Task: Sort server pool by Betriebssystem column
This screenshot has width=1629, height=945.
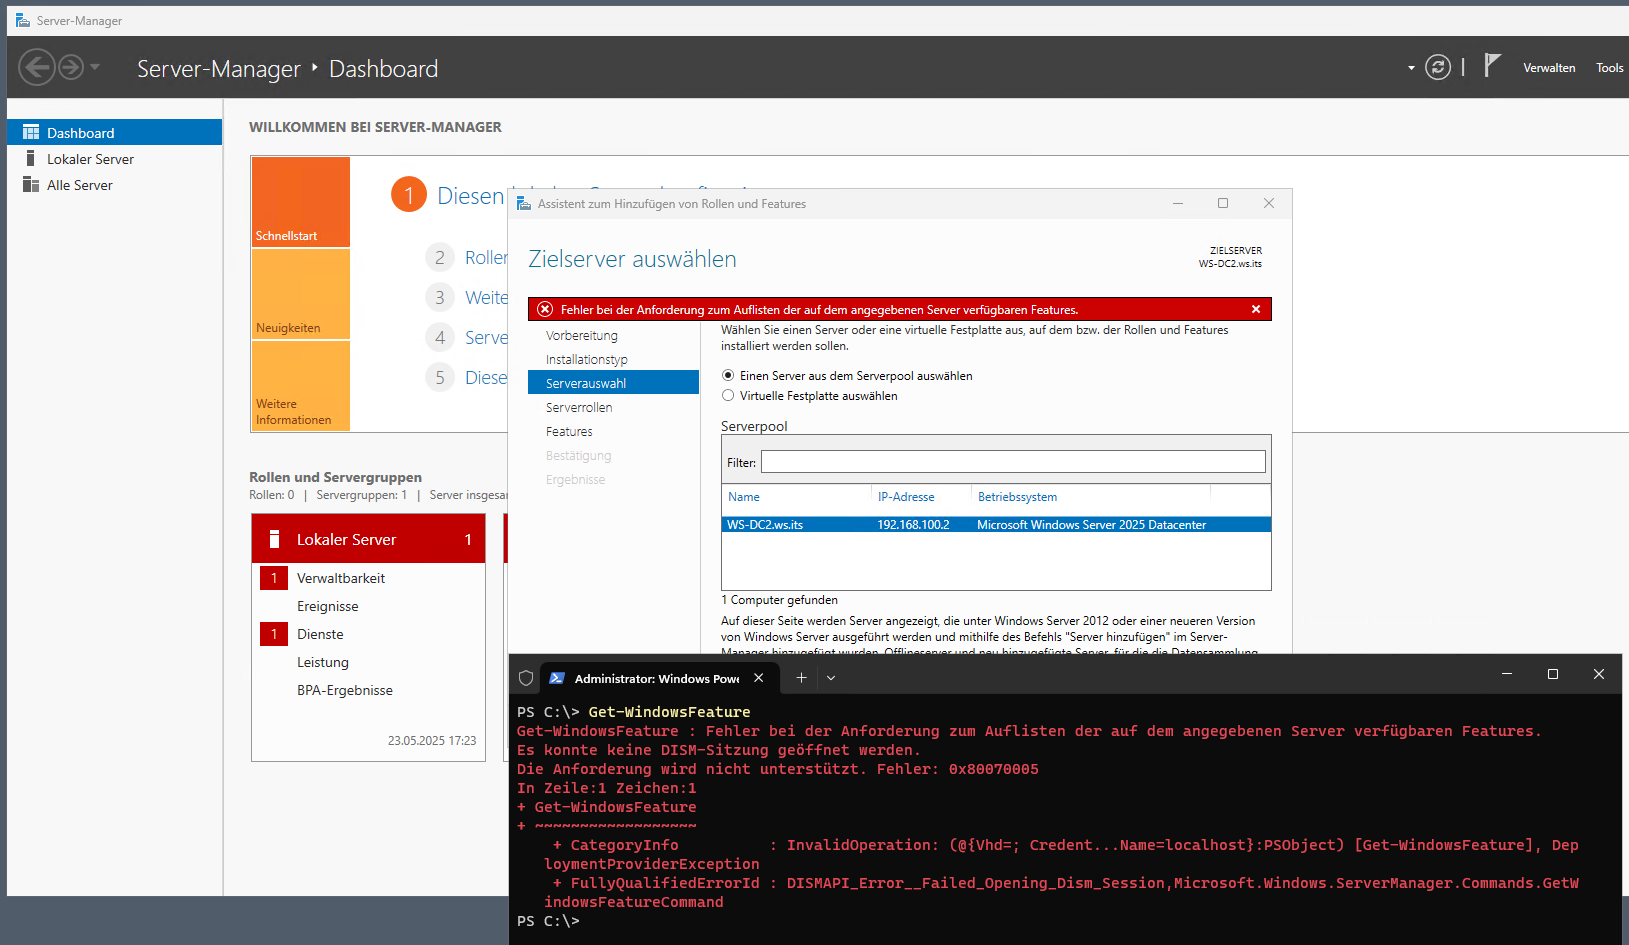Action: pos(1017,497)
